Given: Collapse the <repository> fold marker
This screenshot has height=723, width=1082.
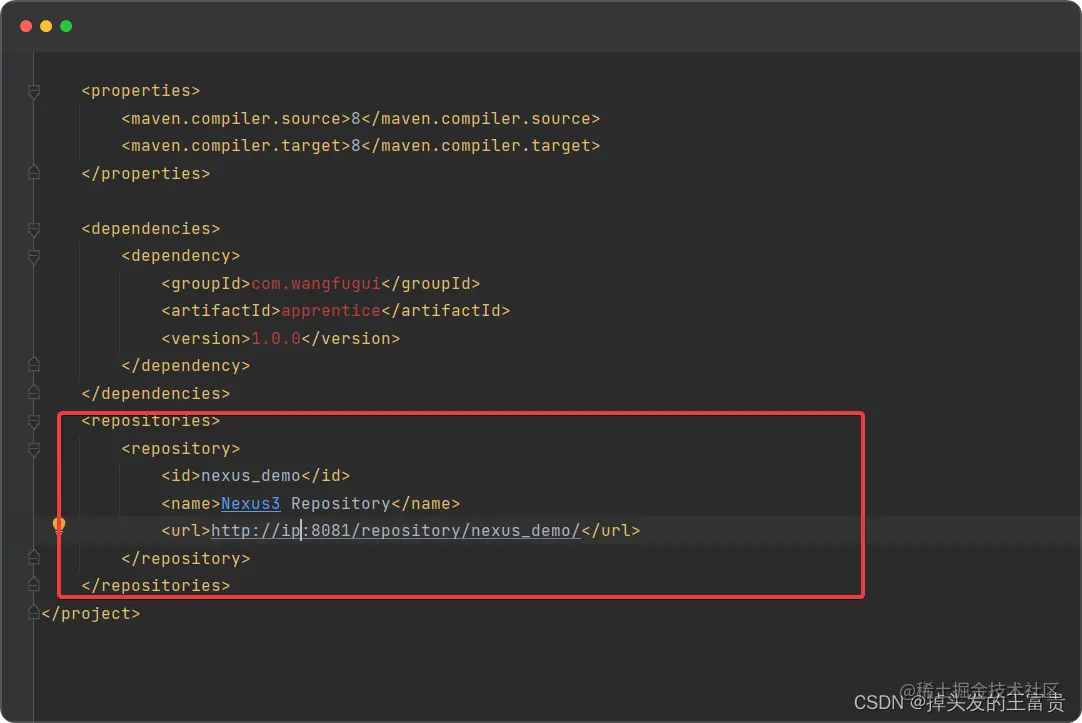Looking at the screenshot, I should coord(33,449).
